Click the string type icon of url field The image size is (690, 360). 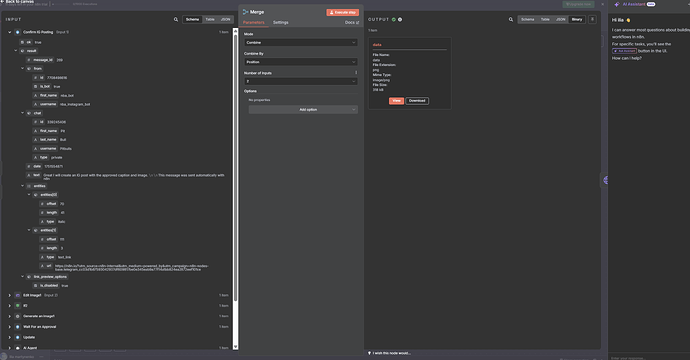42,266
